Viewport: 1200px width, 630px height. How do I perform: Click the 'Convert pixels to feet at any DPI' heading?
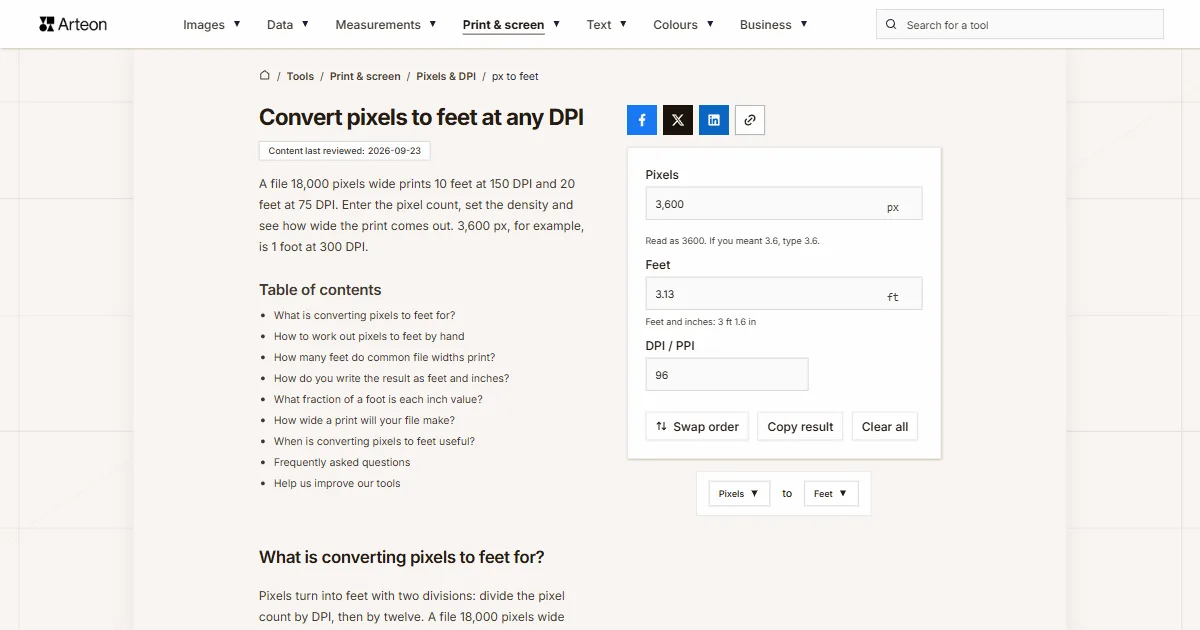pos(421,117)
